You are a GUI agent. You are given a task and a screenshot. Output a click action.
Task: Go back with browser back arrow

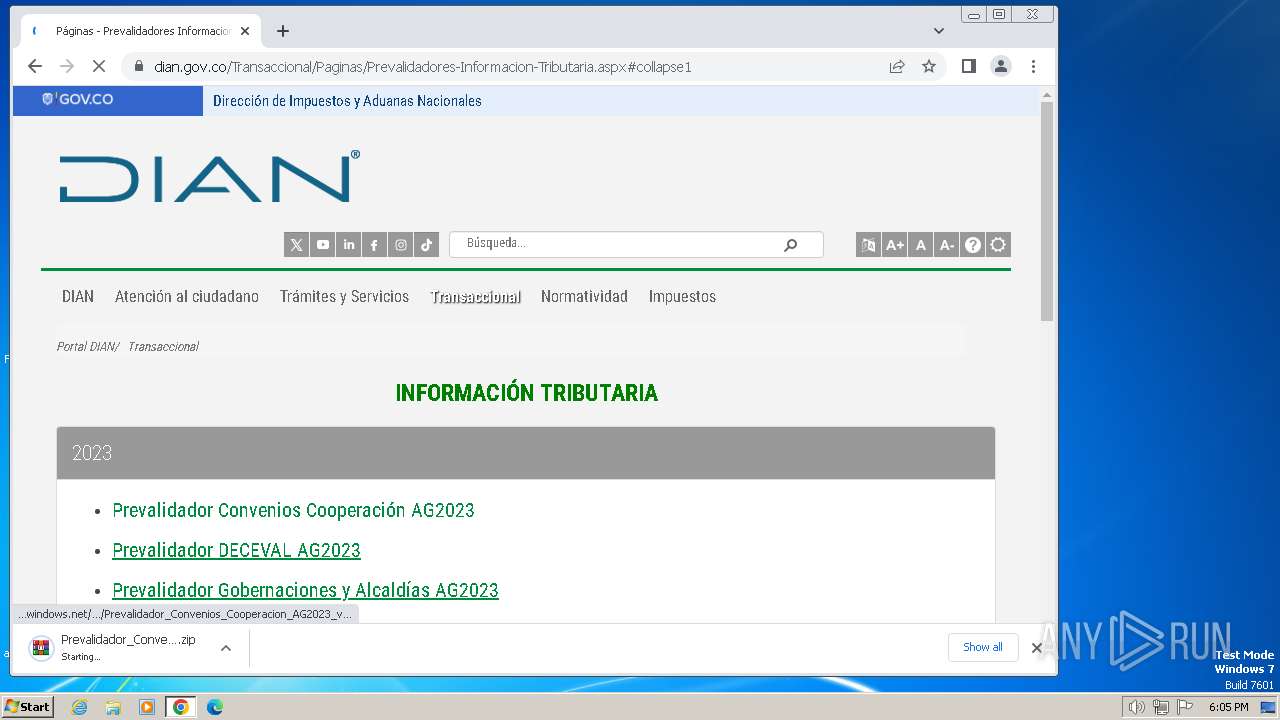coord(35,66)
